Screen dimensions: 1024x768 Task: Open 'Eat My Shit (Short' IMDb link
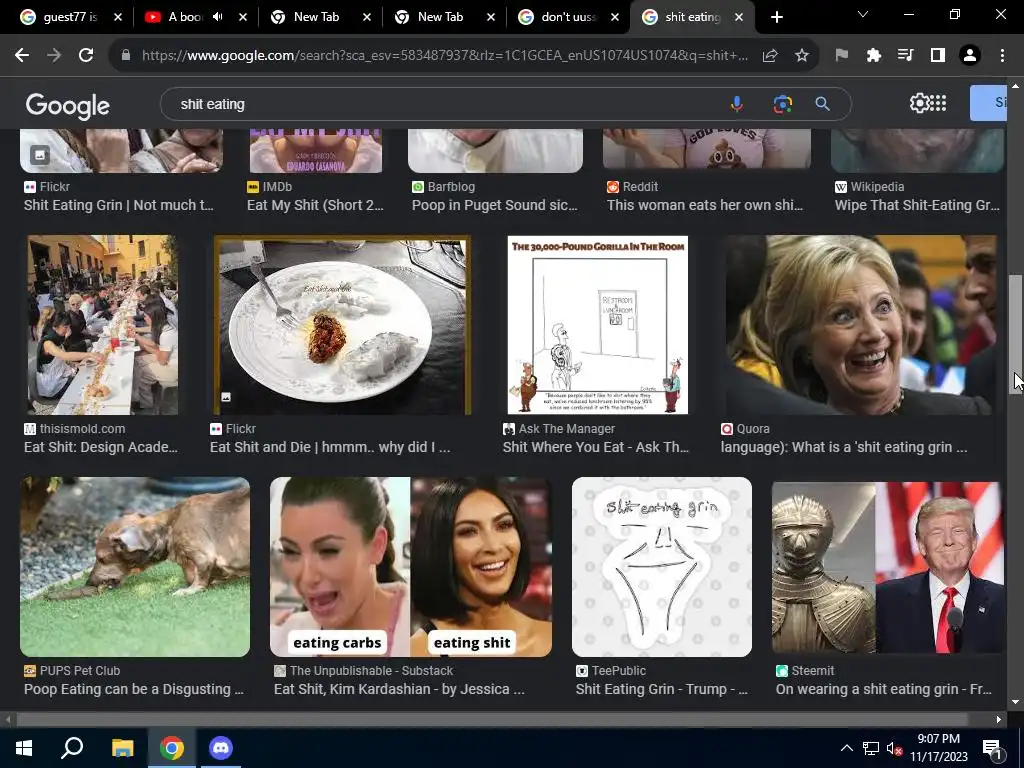[315, 205]
